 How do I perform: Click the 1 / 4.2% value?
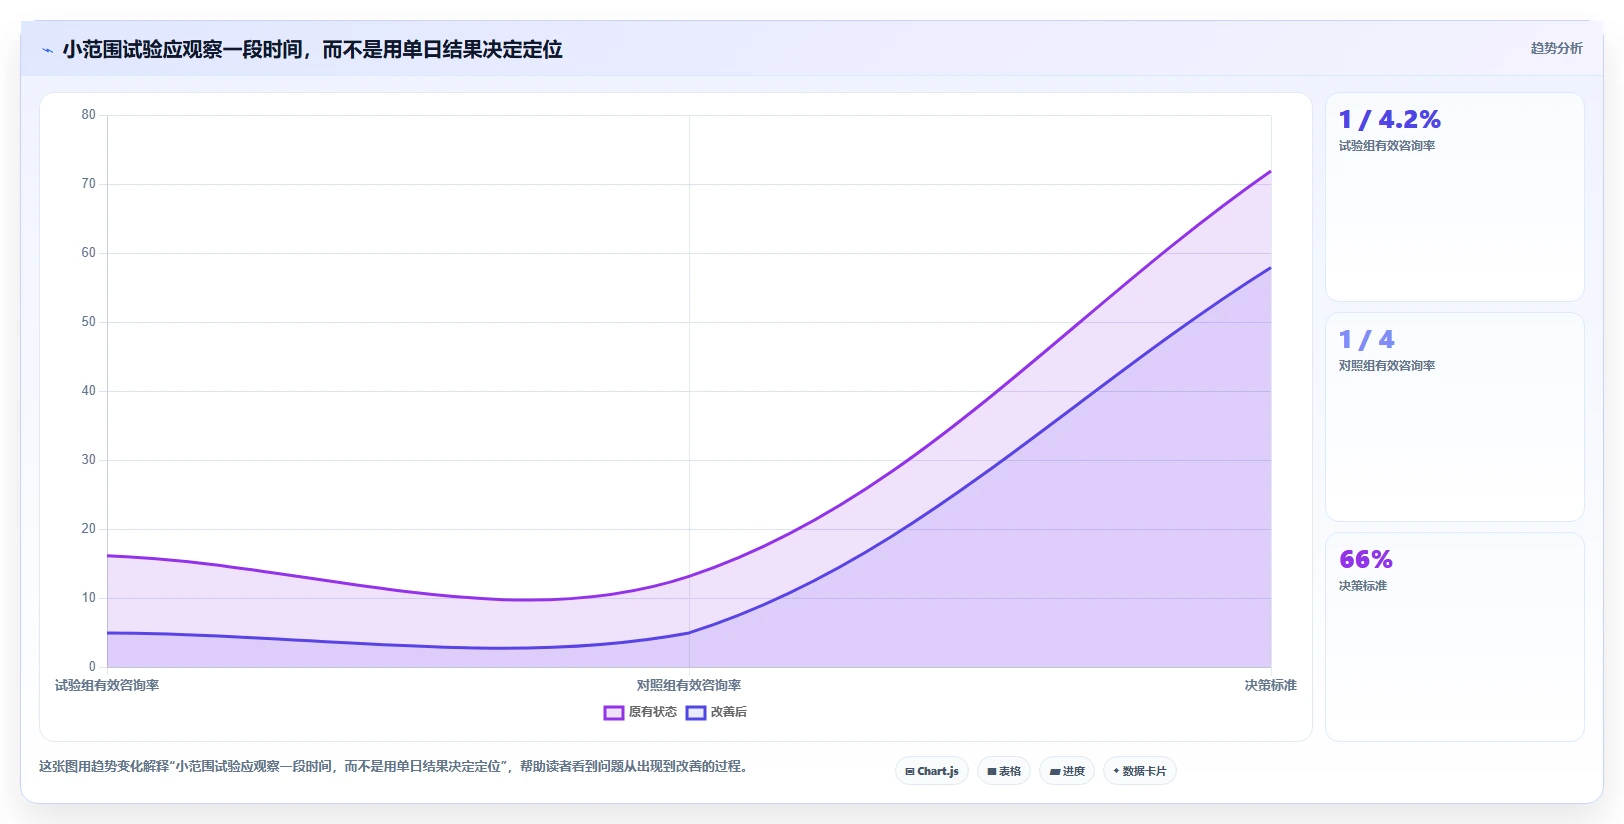(1390, 120)
